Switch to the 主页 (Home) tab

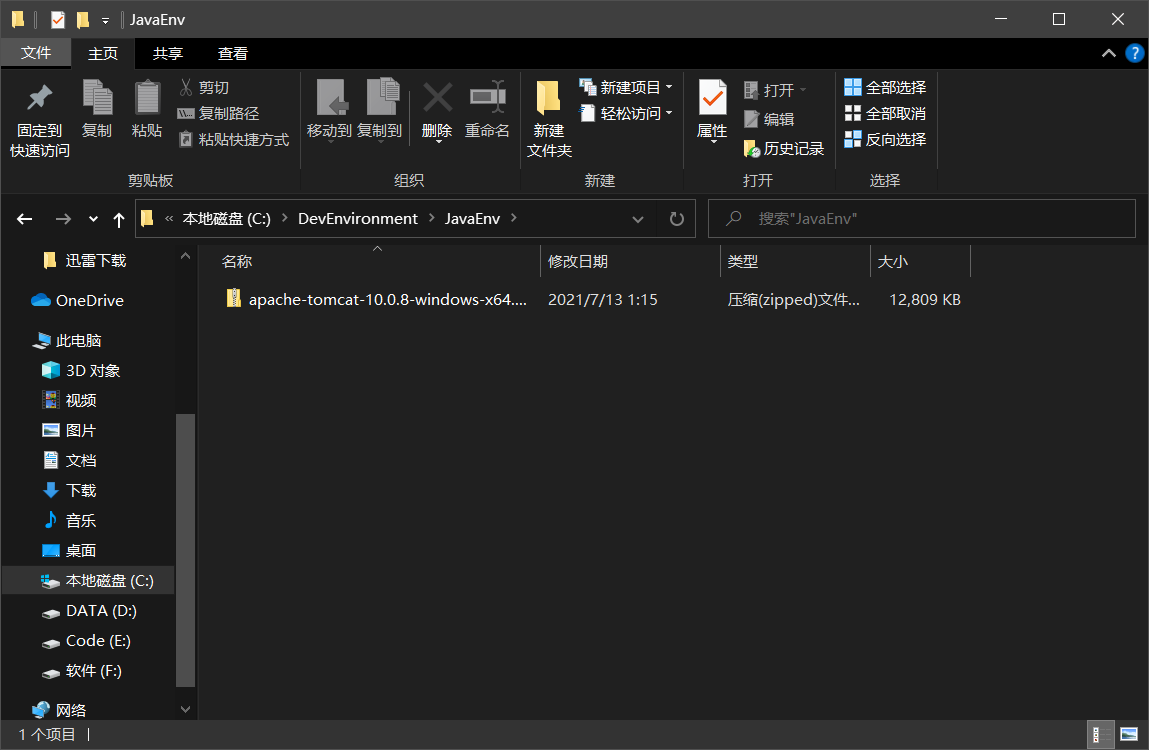103,54
